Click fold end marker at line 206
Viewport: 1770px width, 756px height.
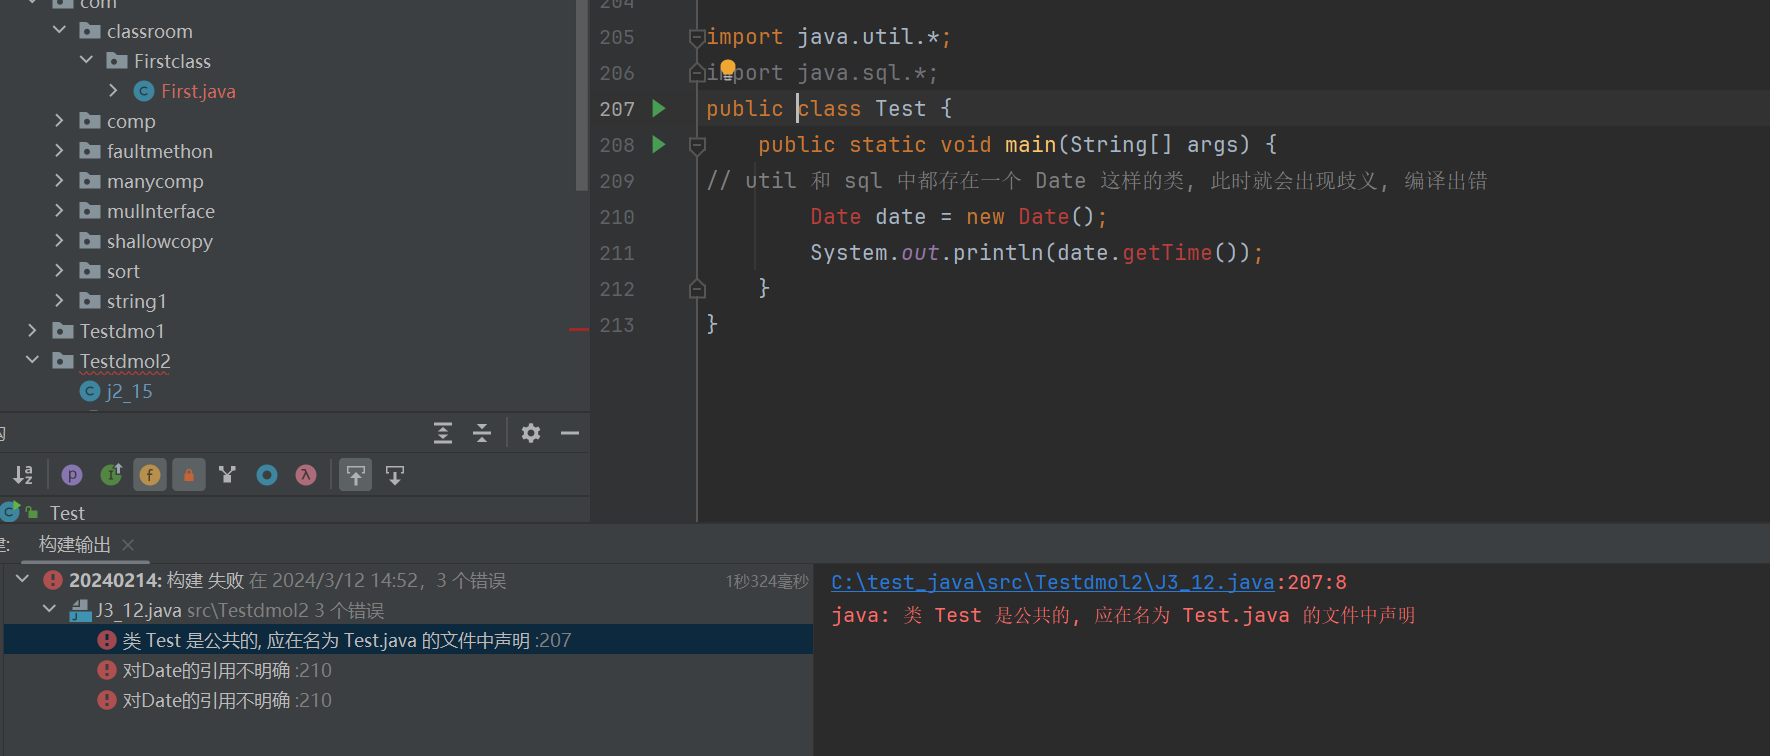coord(697,73)
